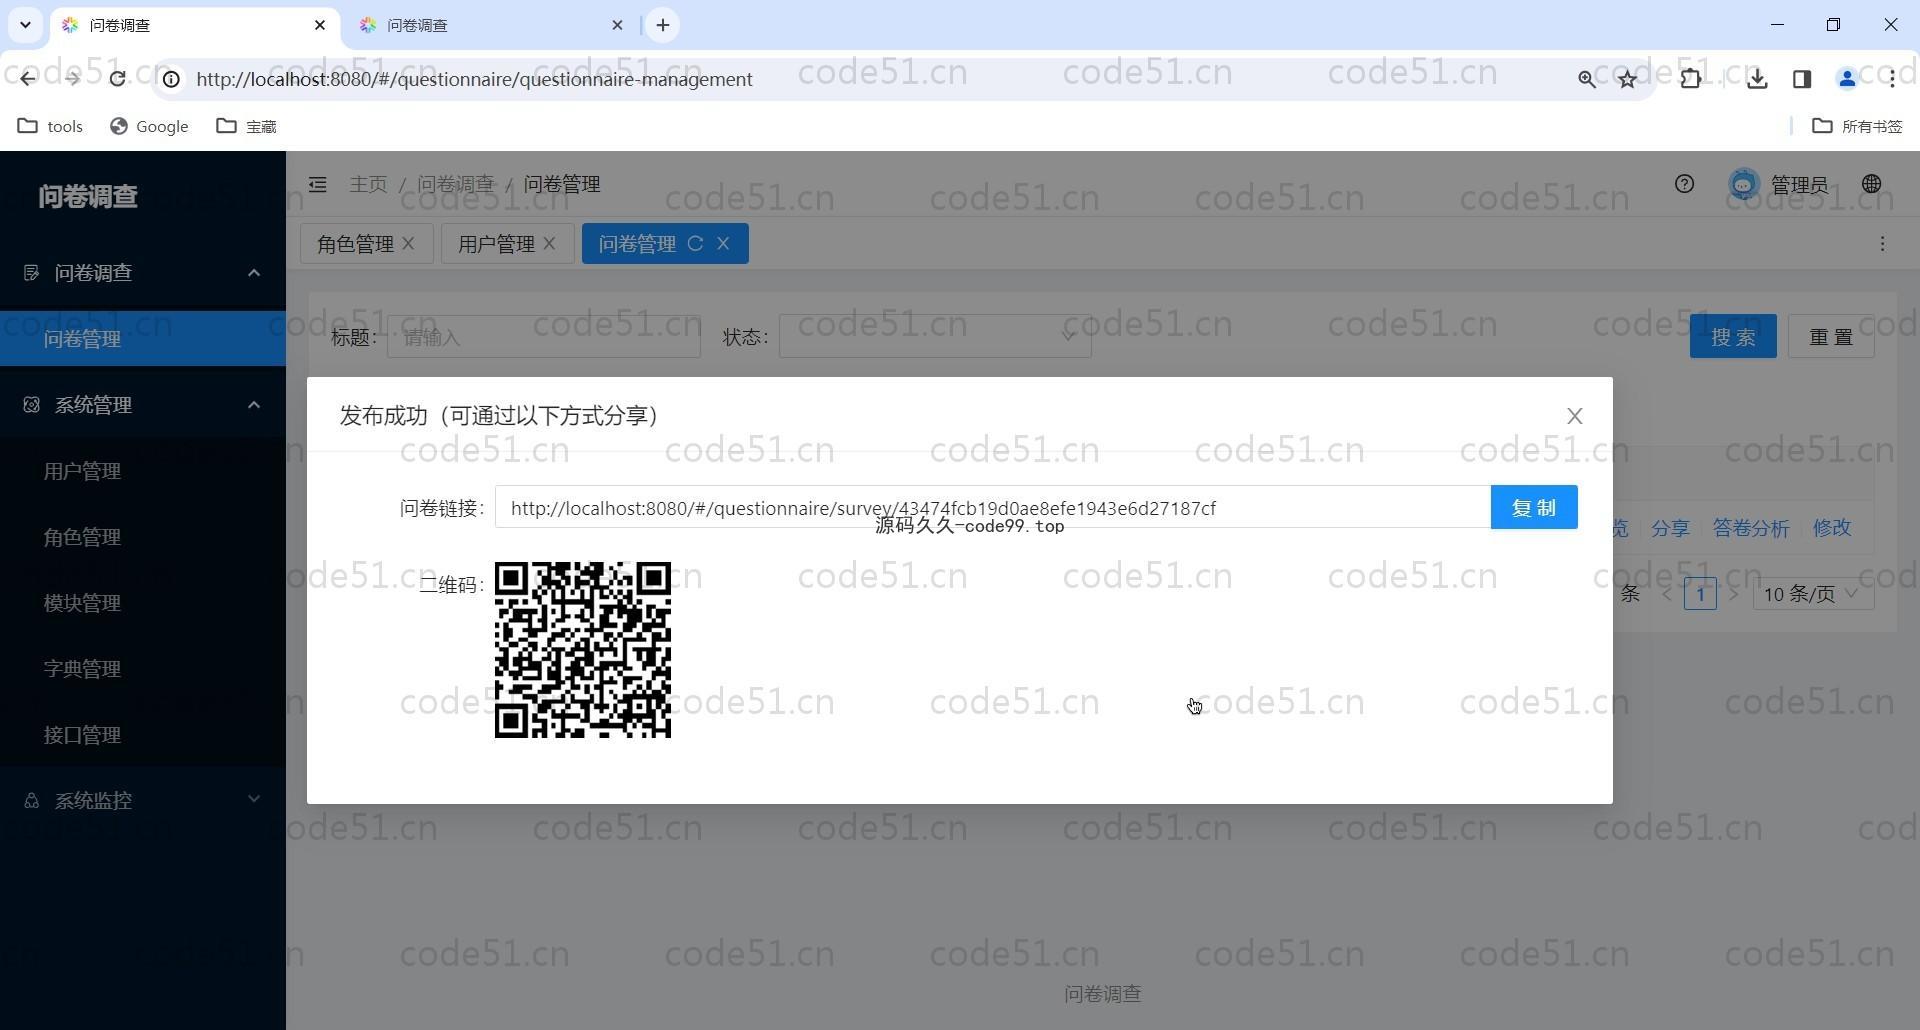Open the 状态 dropdown

tap(935, 337)
